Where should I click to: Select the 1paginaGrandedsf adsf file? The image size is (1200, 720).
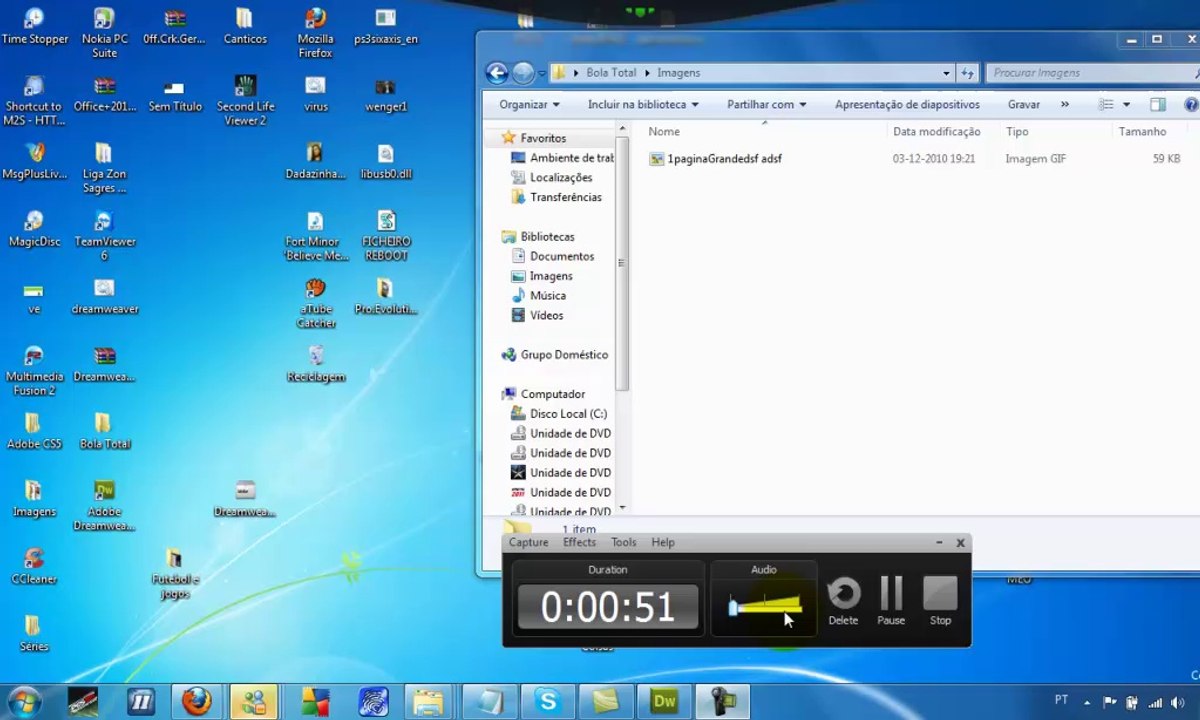click(714, 159)
